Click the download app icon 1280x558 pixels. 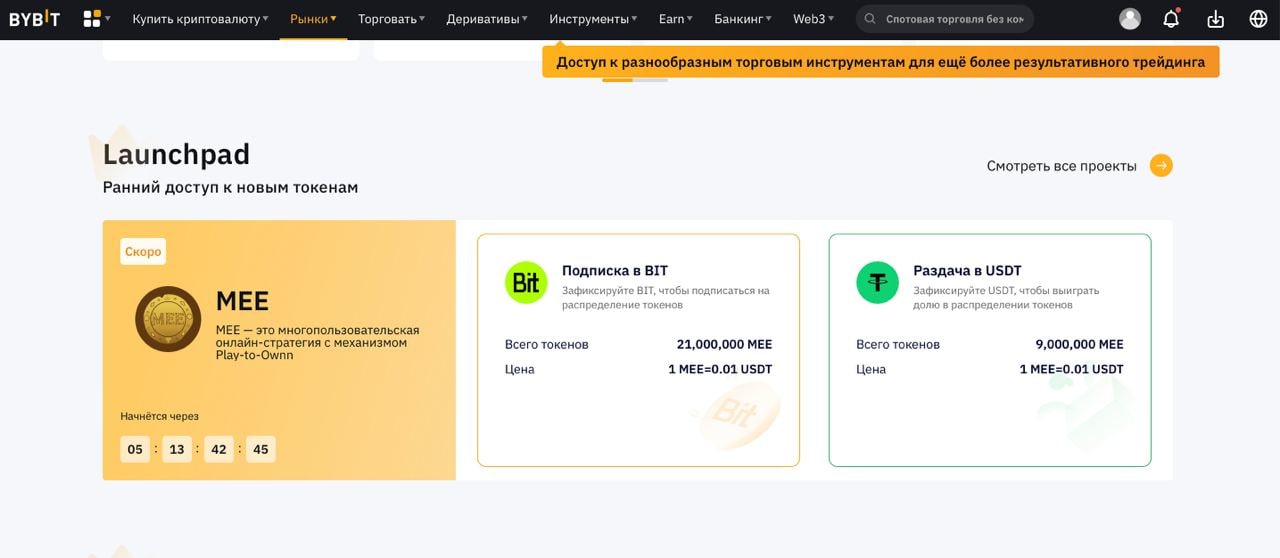(1215, 18)
